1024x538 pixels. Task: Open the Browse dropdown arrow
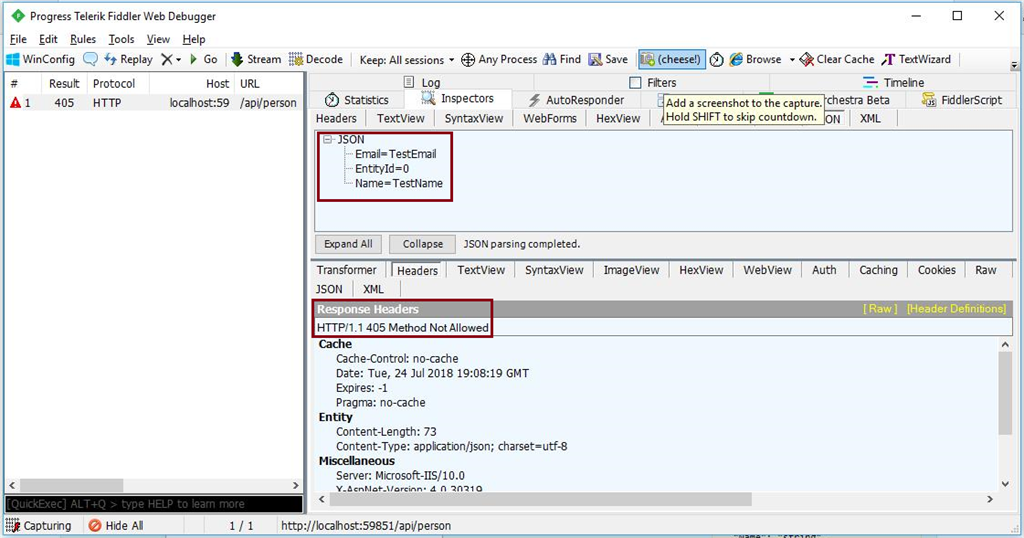click(x=792, y=59)
